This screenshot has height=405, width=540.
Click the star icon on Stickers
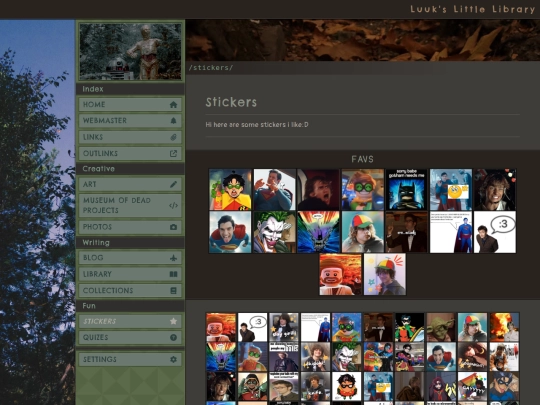coord(173,321)
